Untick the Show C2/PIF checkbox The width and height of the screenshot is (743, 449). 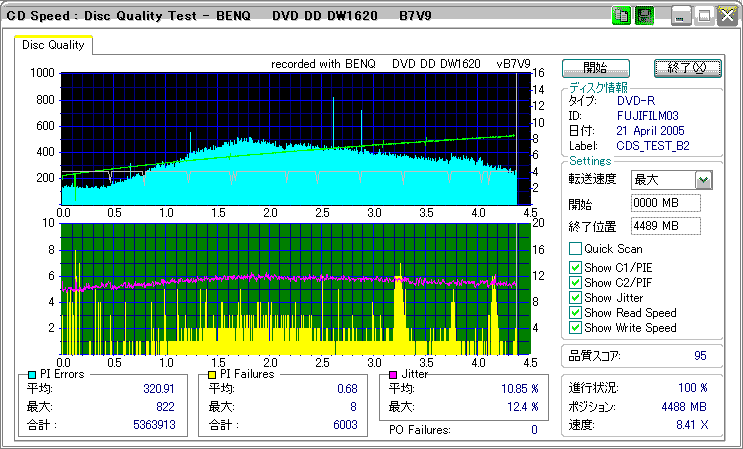(x=575, y=283)
